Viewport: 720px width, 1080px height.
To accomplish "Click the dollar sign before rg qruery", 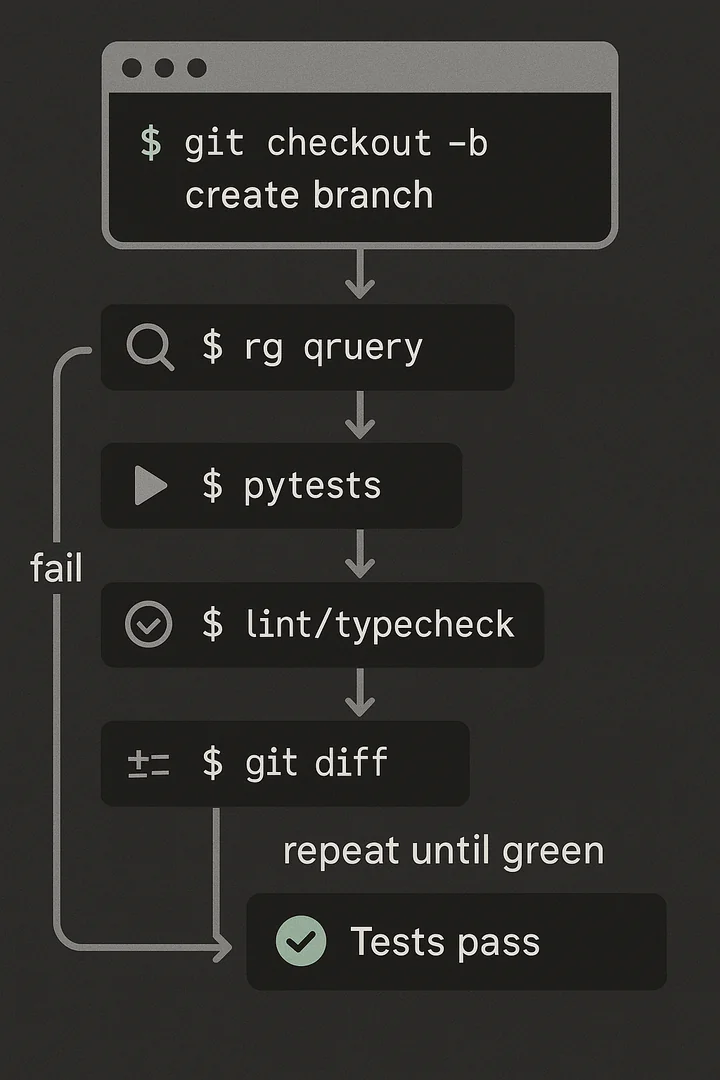I will coord(213,346).
